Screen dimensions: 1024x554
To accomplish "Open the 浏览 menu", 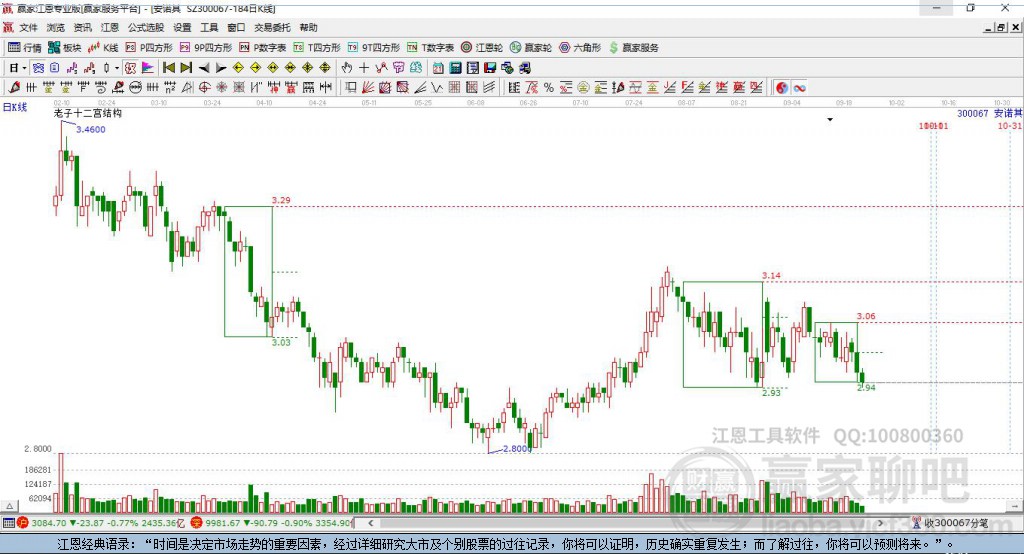I will click(56, 27).
